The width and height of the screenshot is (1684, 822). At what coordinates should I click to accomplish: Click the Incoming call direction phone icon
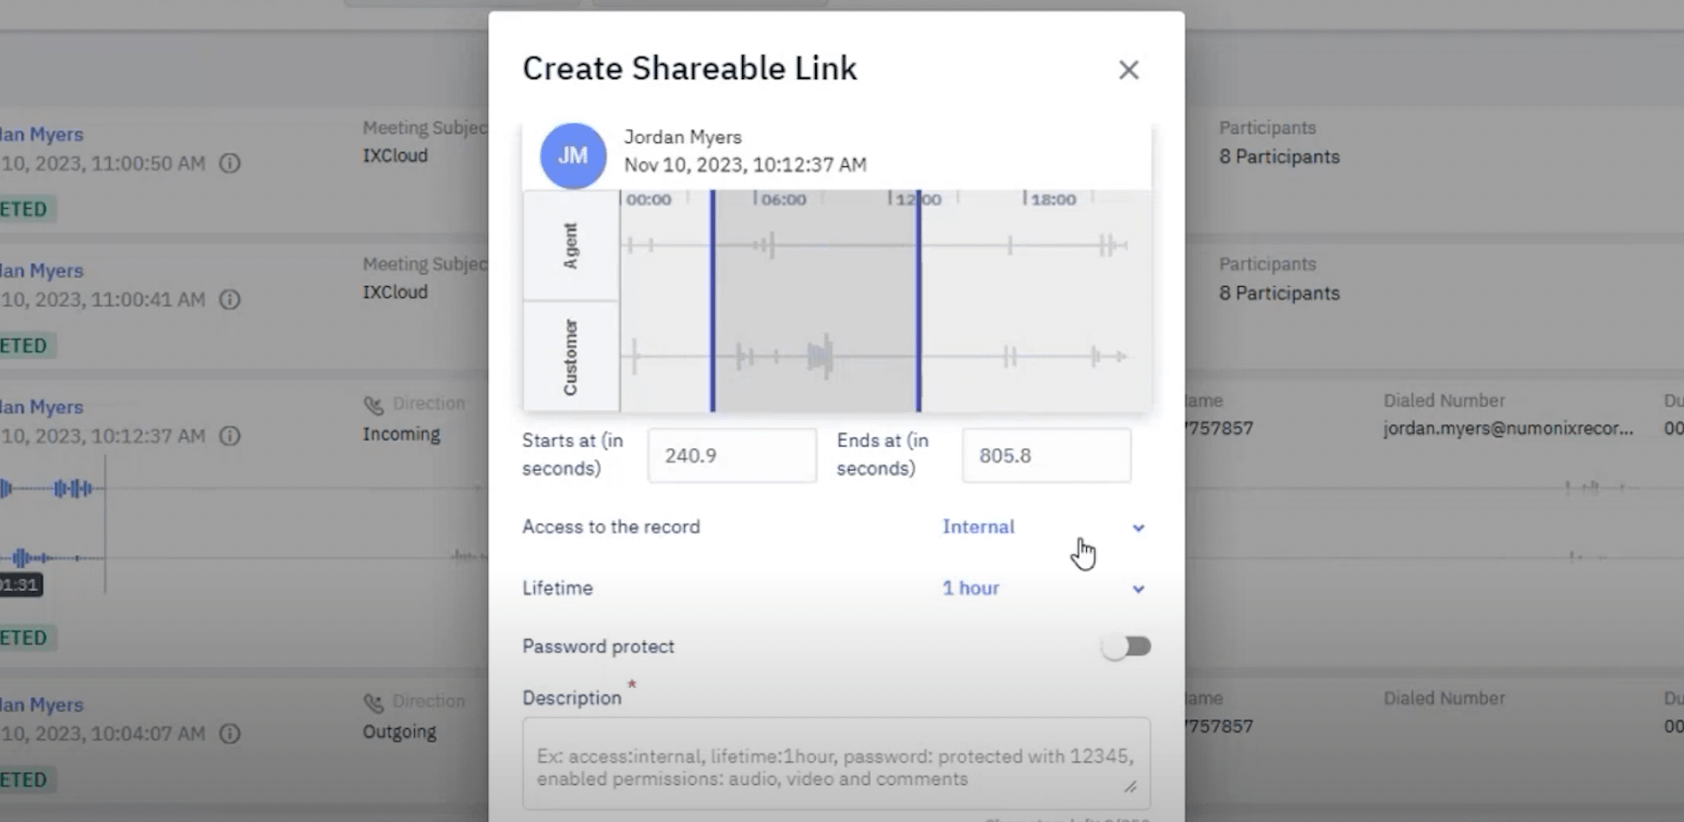click(x=374, y=405)
